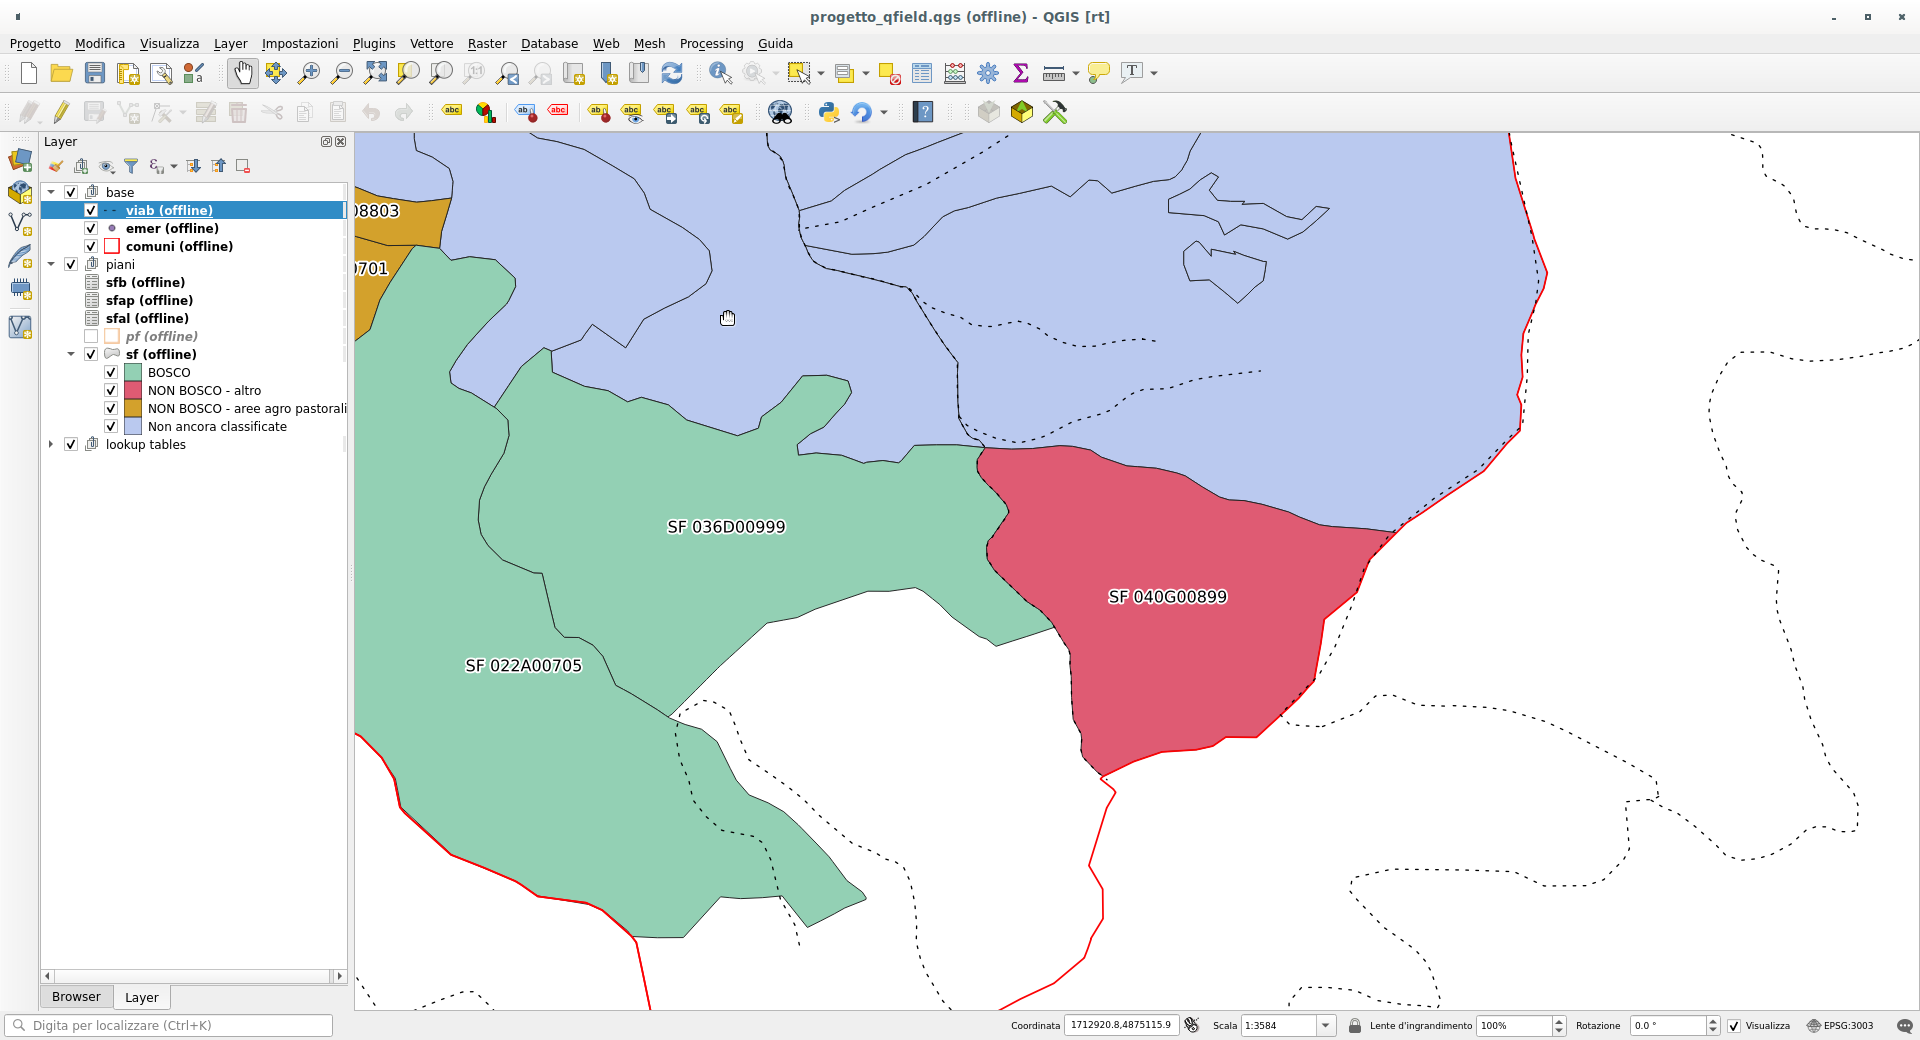Viewport: 1920px width, 1040px height.
Task: Click the NON BOSCO - altro red swatch
Action: pyautogui.click(x=133, y=390)
